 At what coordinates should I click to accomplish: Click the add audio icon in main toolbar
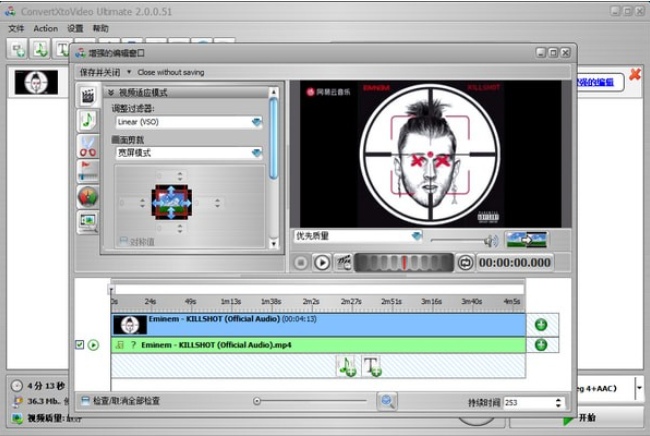(x=40, y=49)
